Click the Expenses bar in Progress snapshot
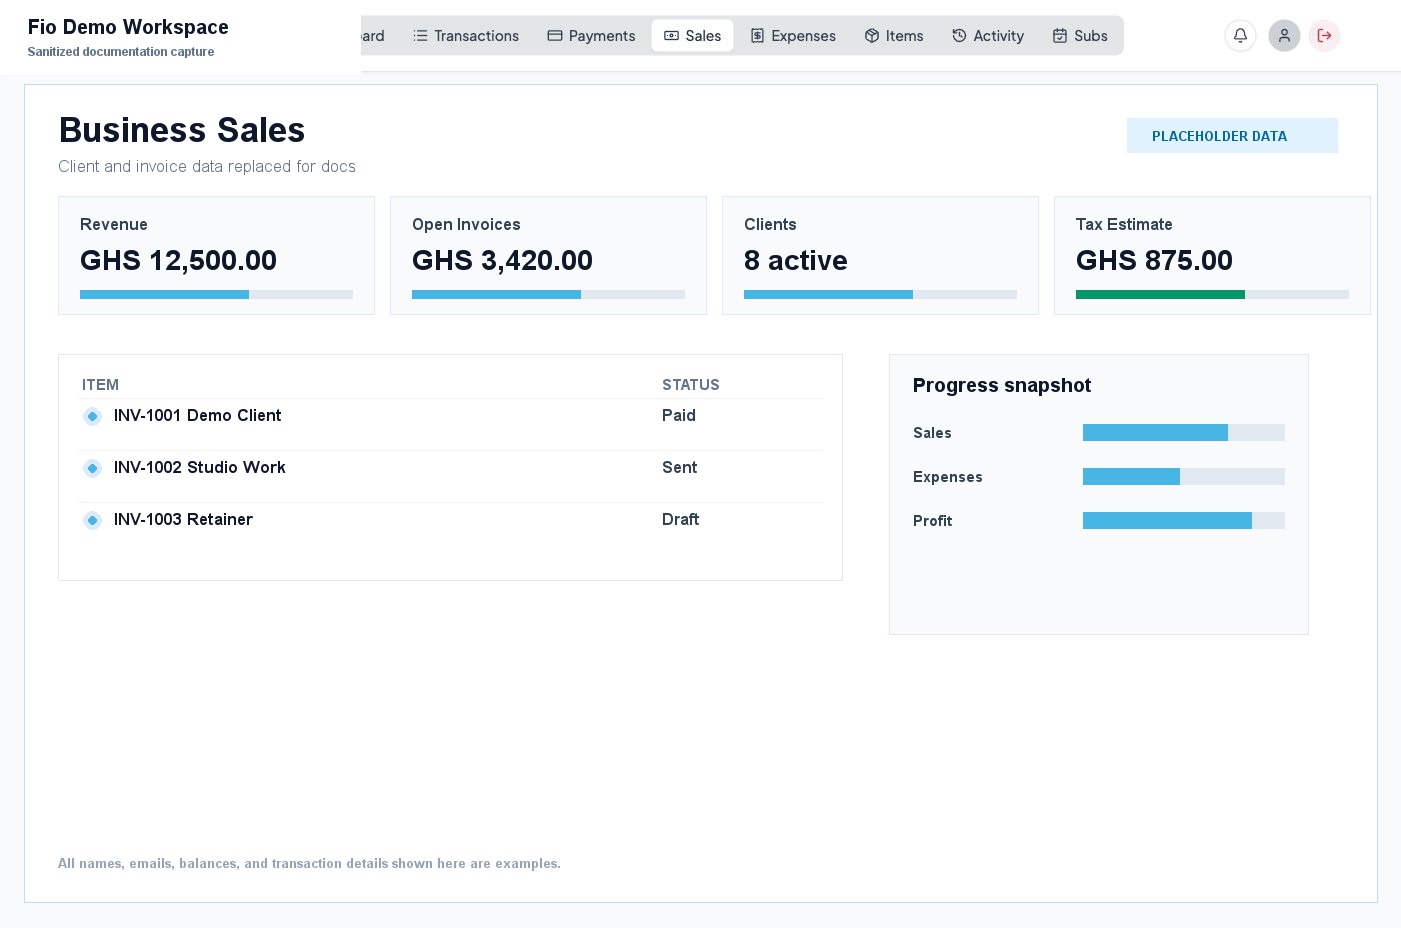The width and height of the screenshot is (1401, 928). pyautogui.click(x=1184, y=476)
